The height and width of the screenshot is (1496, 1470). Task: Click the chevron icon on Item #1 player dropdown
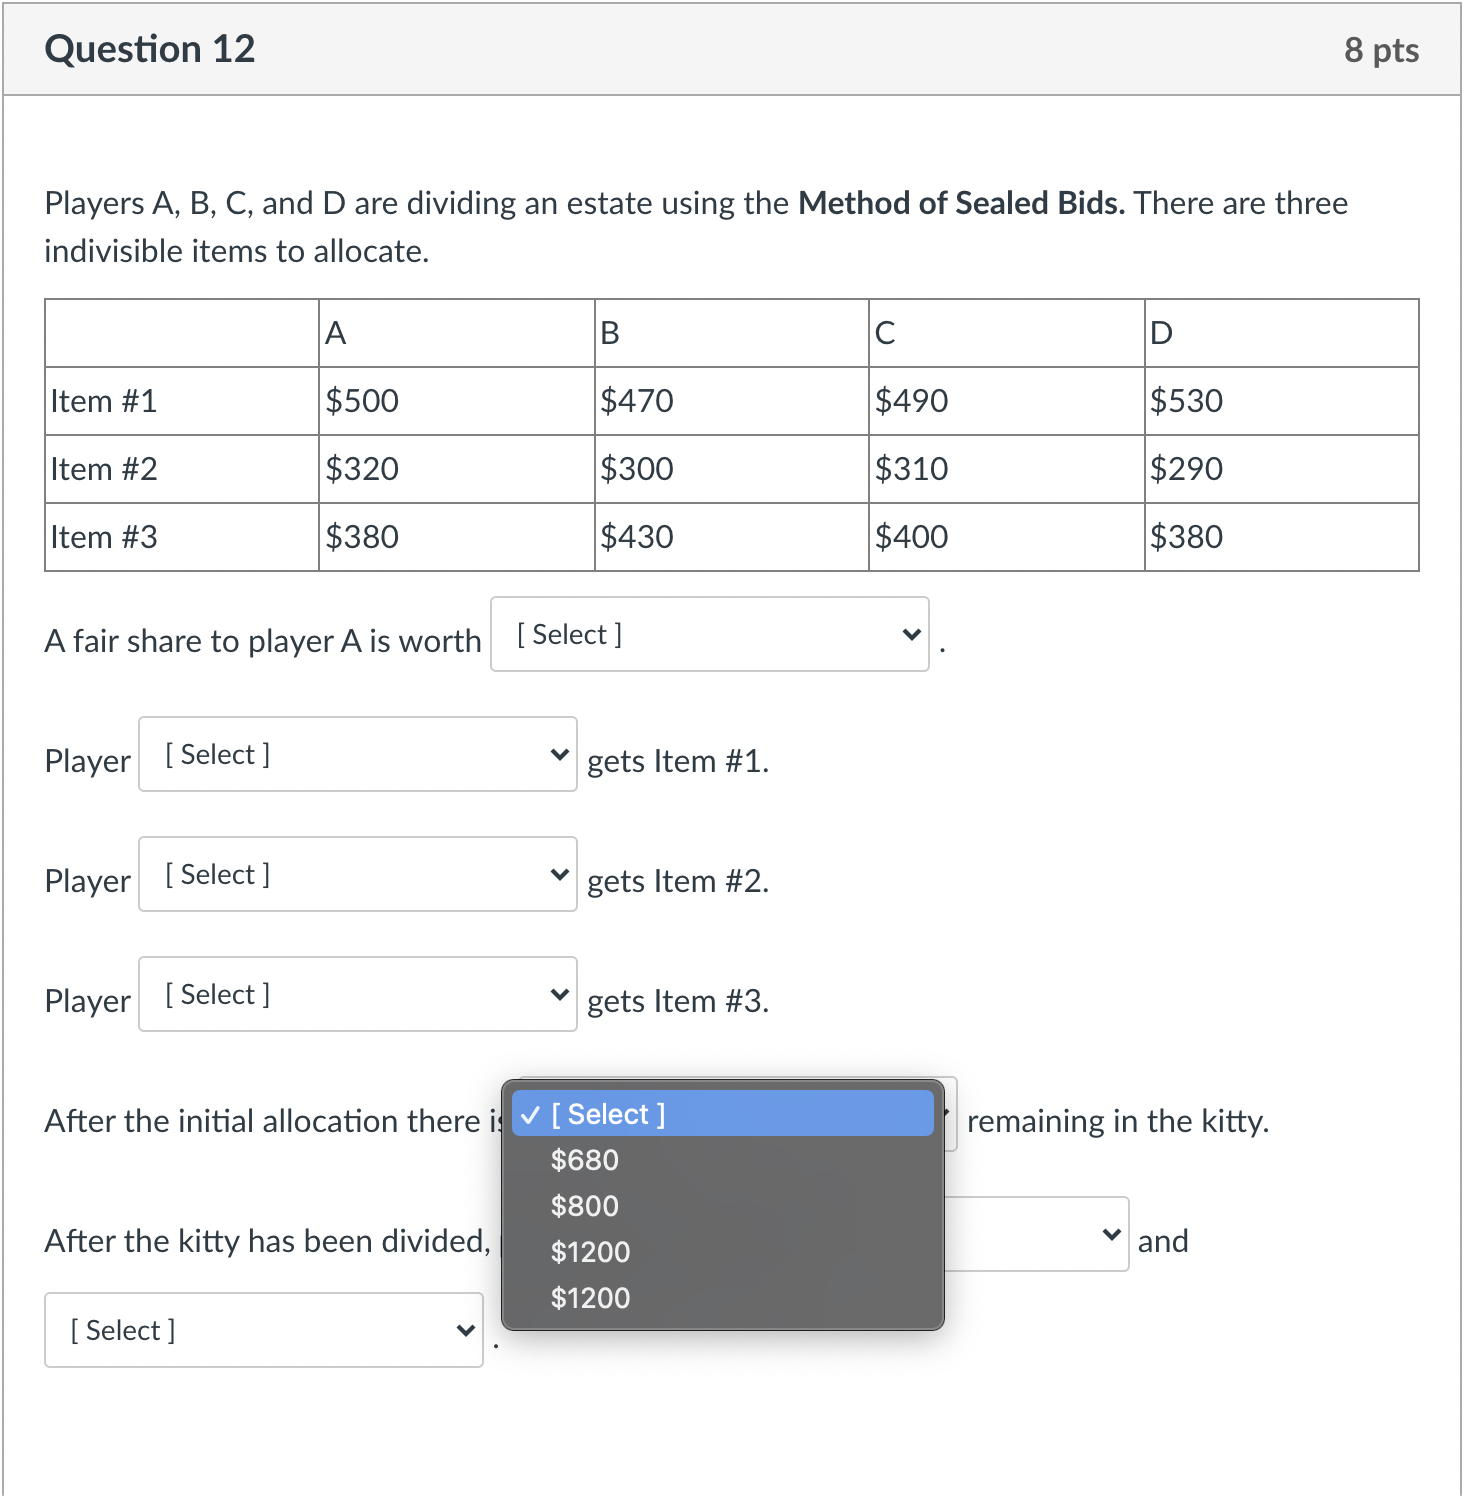coord(559,753)
